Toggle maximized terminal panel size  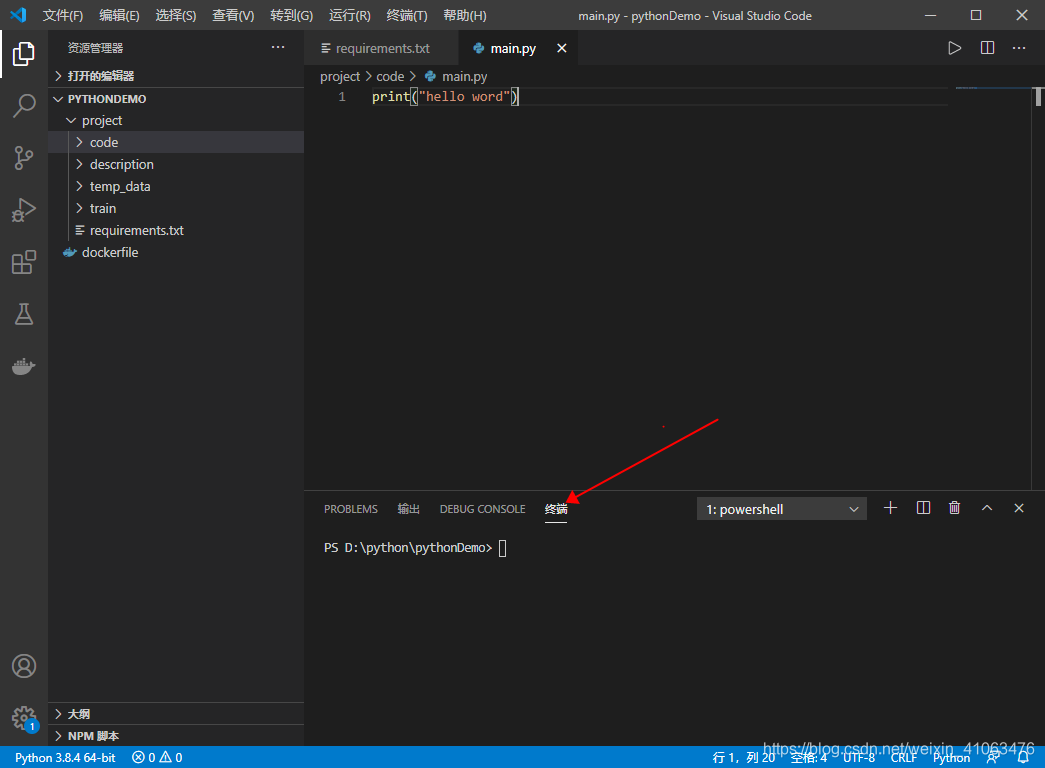987,508
